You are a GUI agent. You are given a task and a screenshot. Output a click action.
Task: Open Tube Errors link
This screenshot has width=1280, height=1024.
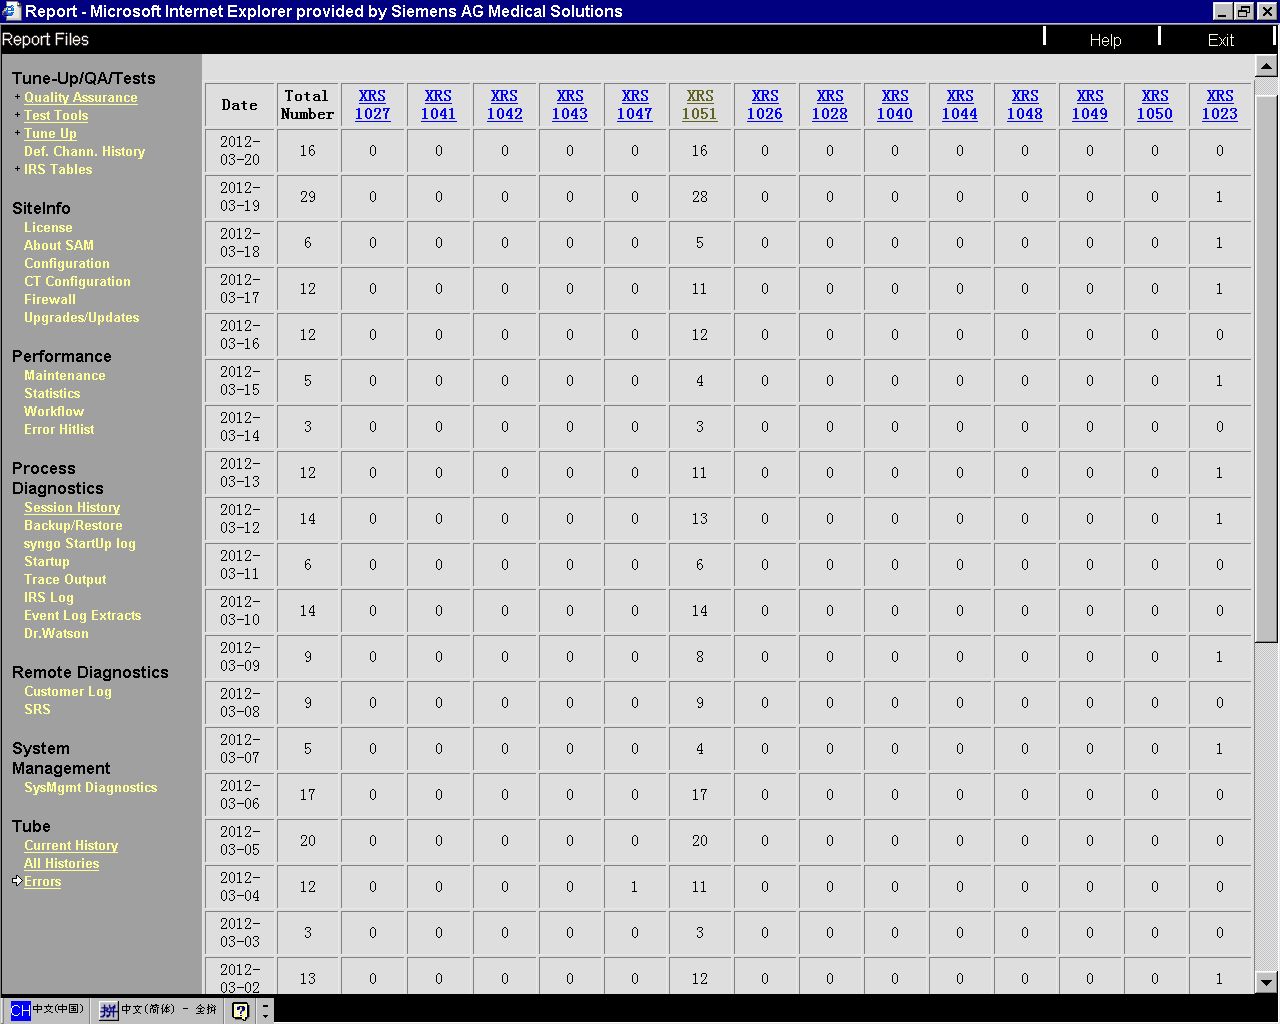tap(43, 882)
